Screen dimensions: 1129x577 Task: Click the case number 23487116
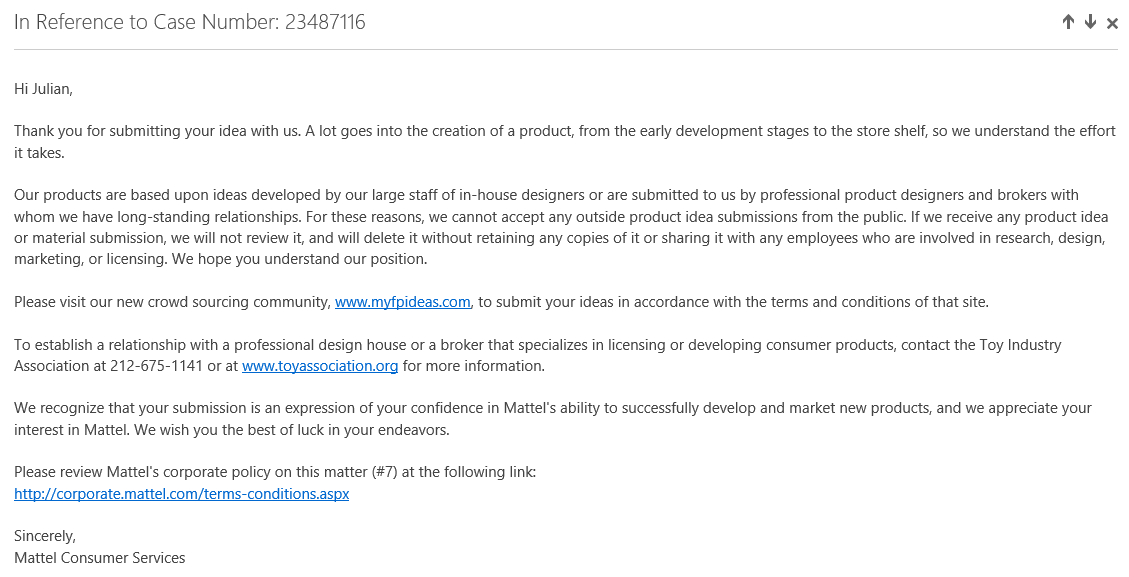(325, 22)
